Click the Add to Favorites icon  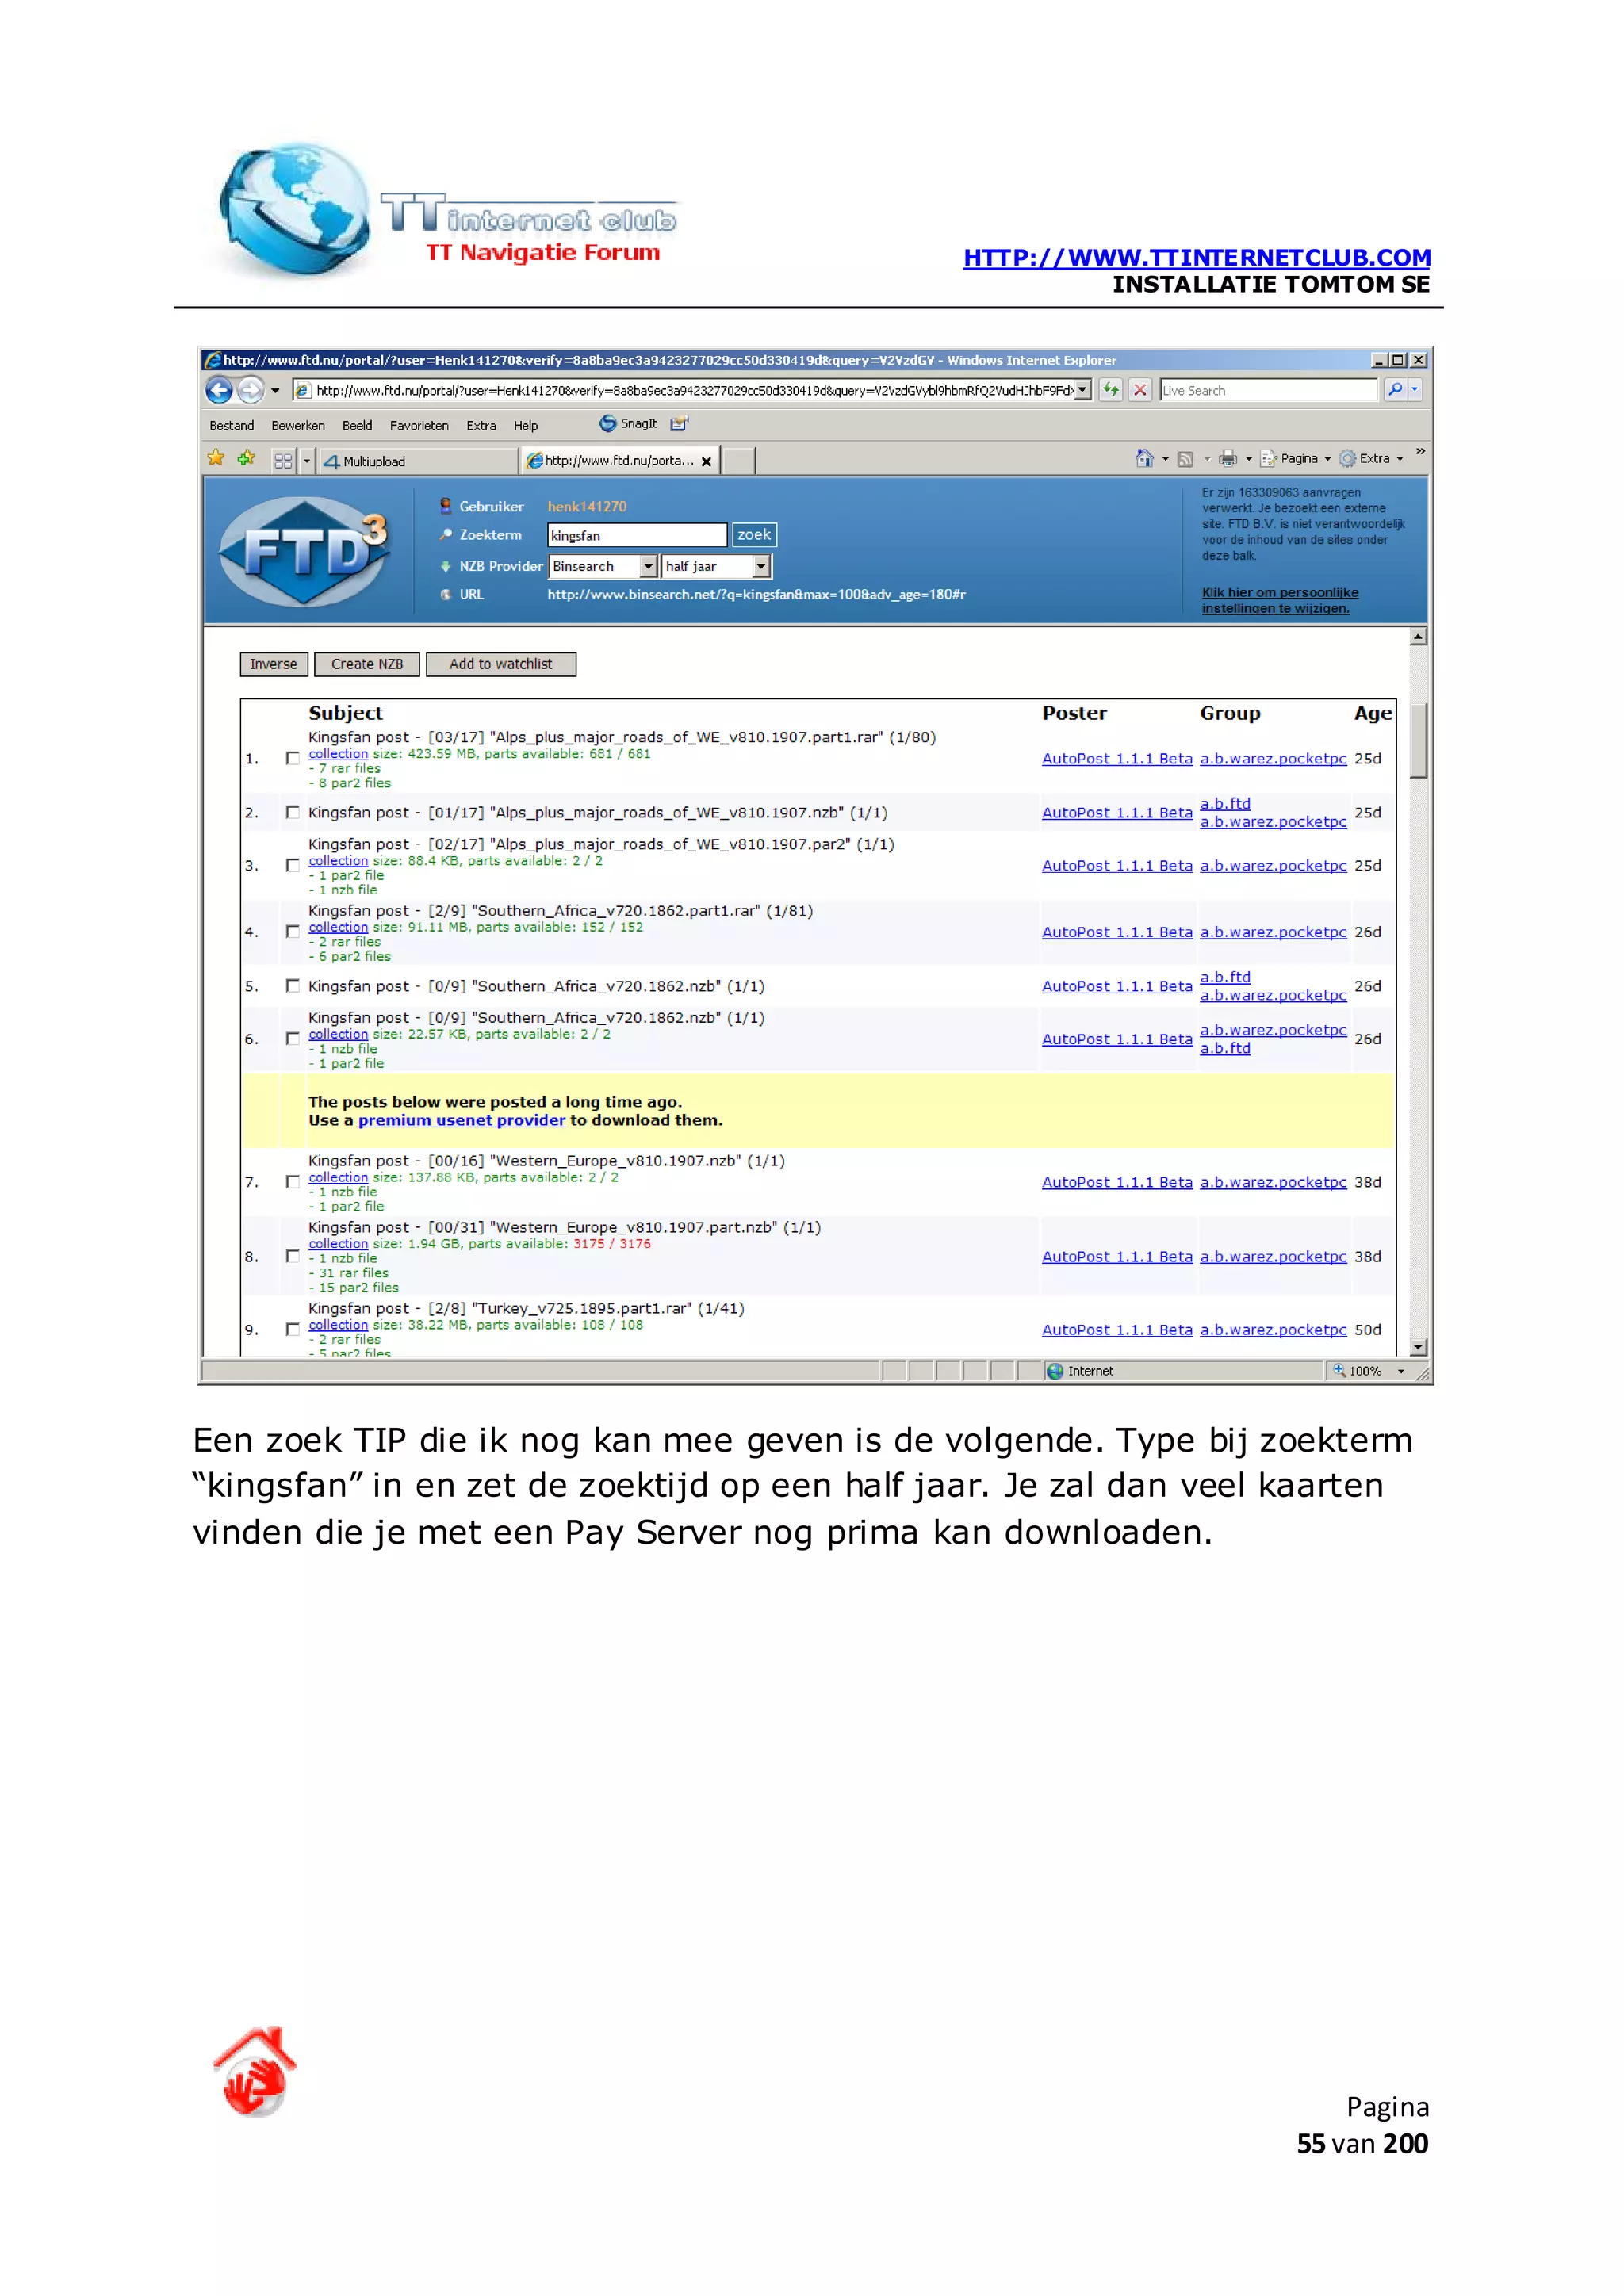click(246, 459)
